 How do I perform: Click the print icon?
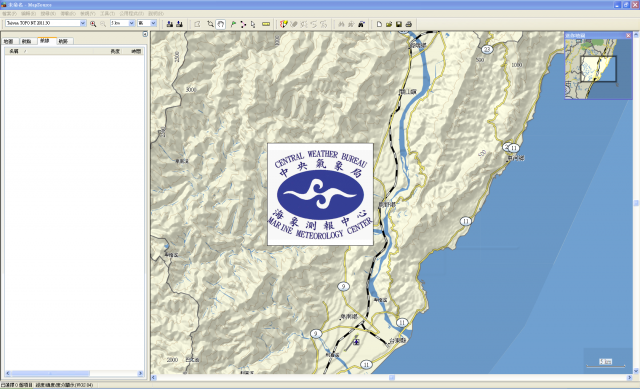409,24
